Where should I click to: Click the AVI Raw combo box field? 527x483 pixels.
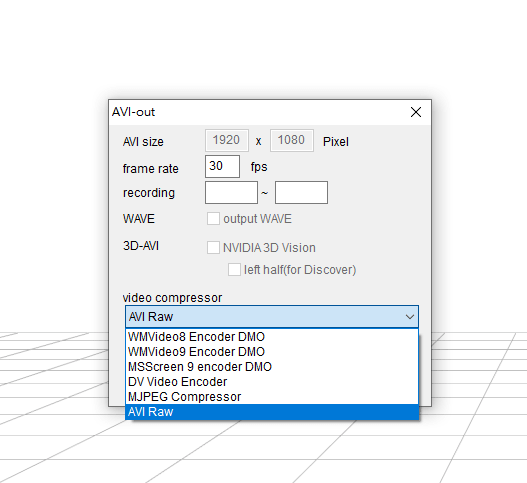click(272, 317)
